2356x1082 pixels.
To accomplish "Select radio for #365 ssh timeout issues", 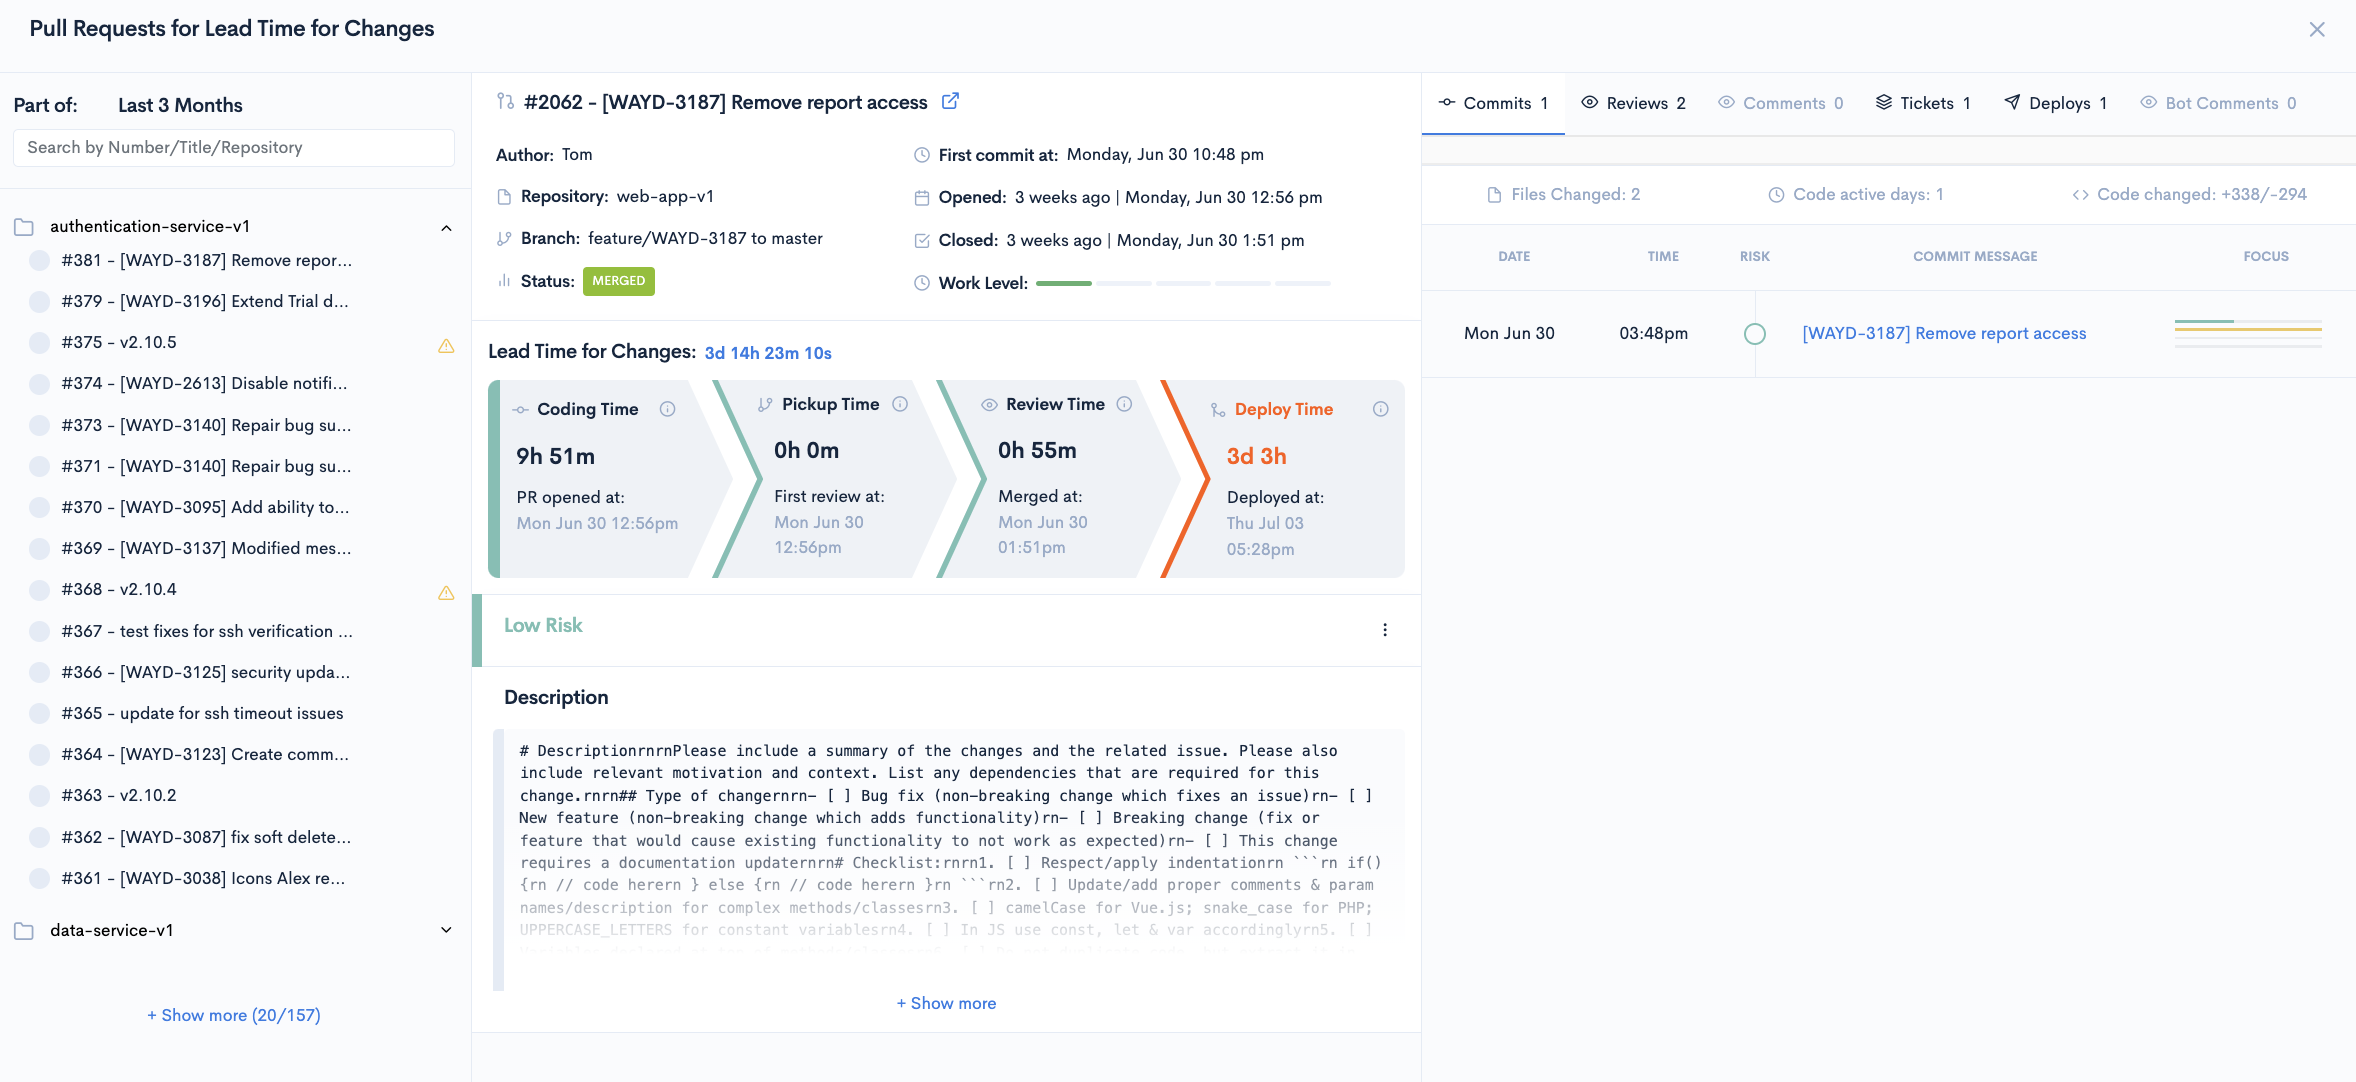I will click(x=40, y=714).
